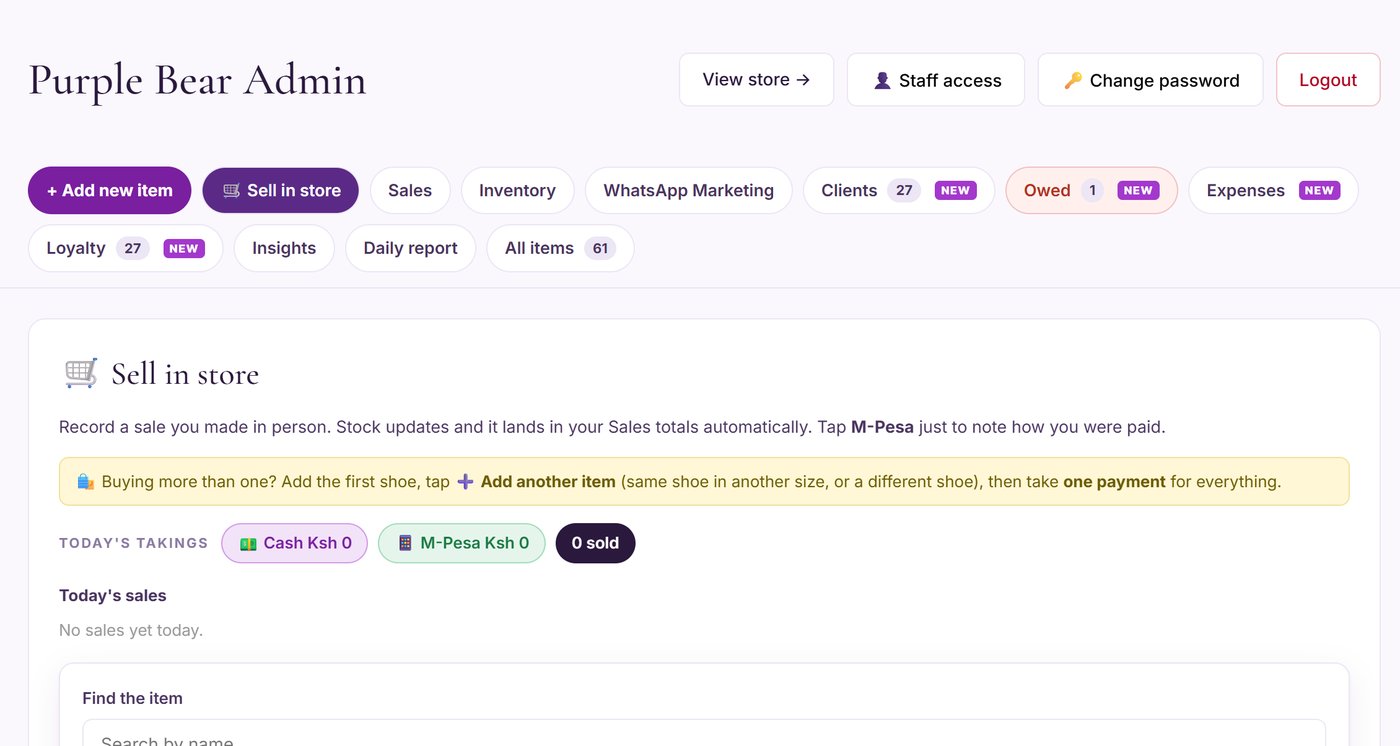The image size is (1400, 746).
Task: Click the plus icon before Add another item
Action: click(465, 482)
